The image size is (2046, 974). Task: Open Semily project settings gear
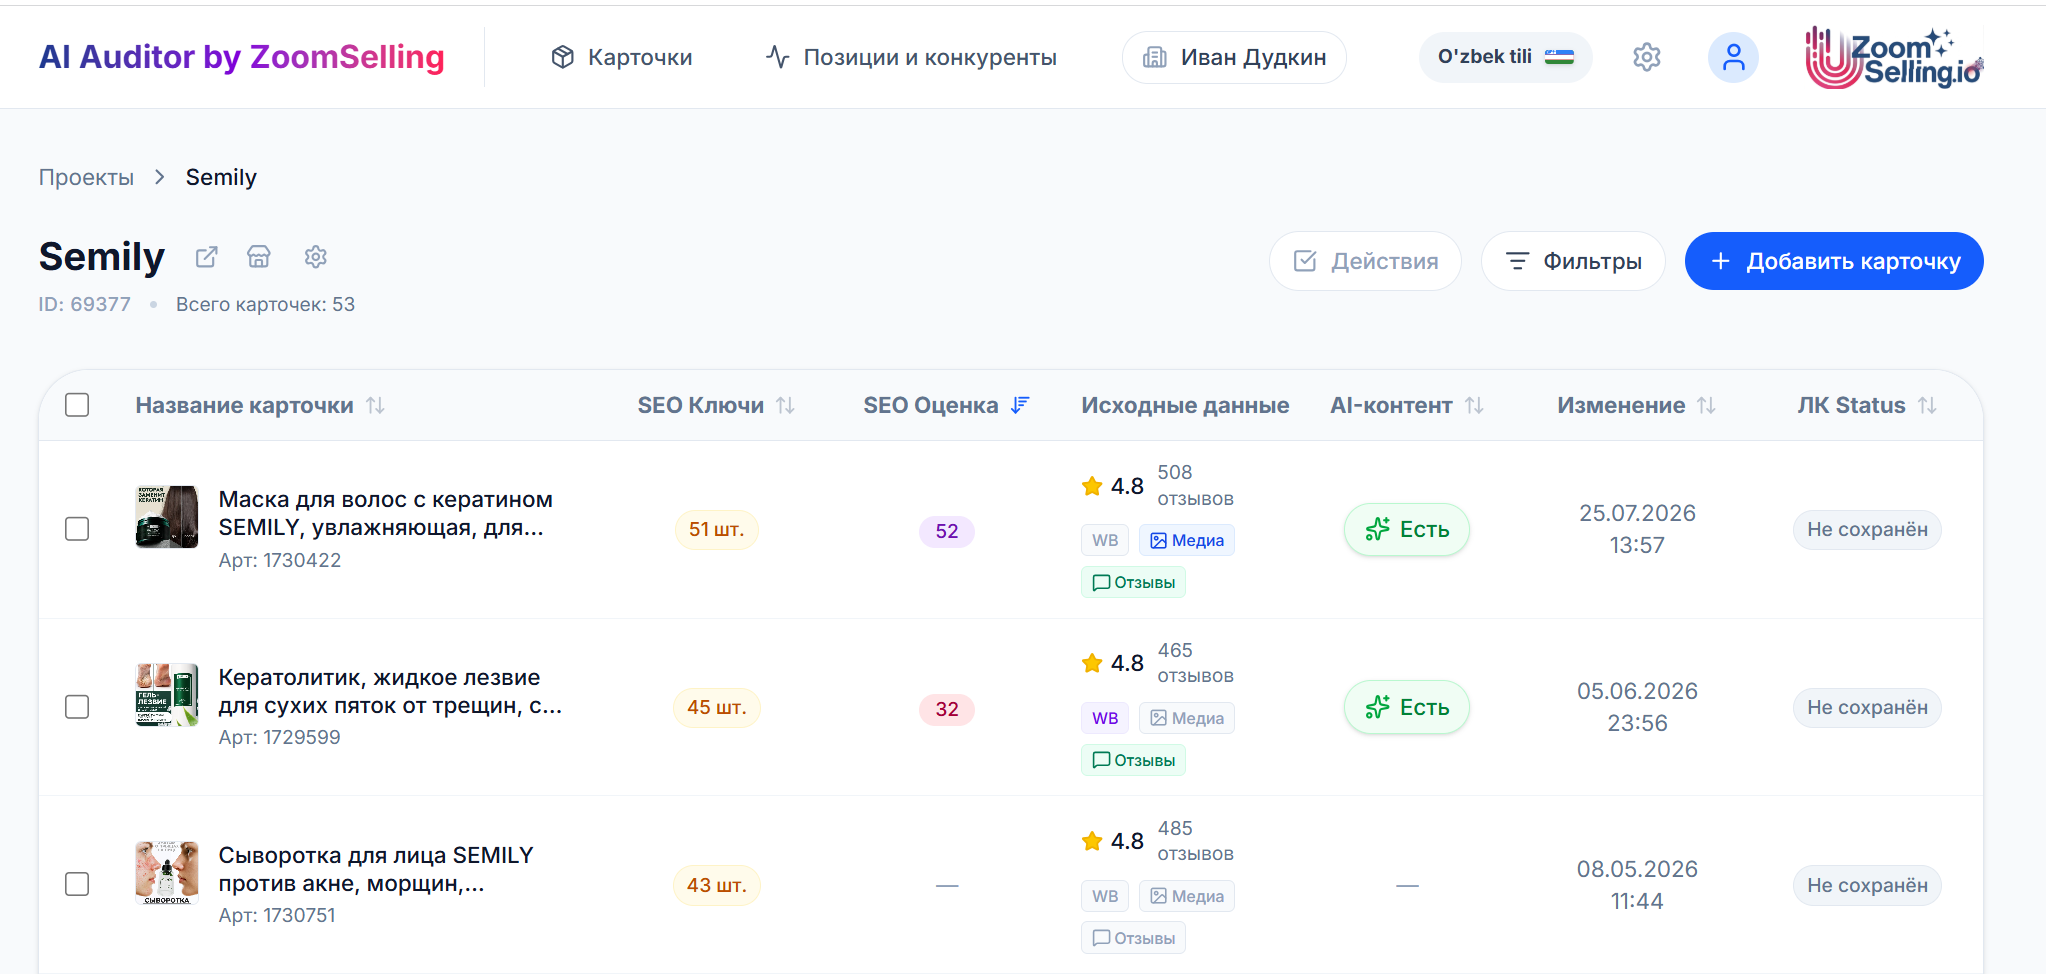tap(316, 257)
